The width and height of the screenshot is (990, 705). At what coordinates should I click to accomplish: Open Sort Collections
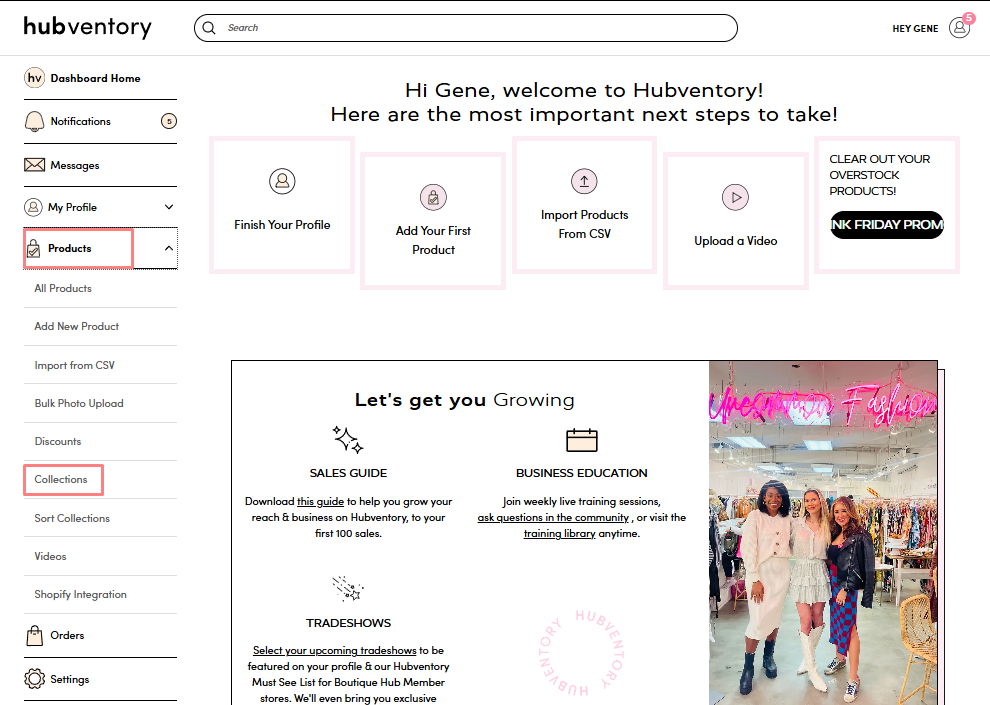tap(72, 518)
